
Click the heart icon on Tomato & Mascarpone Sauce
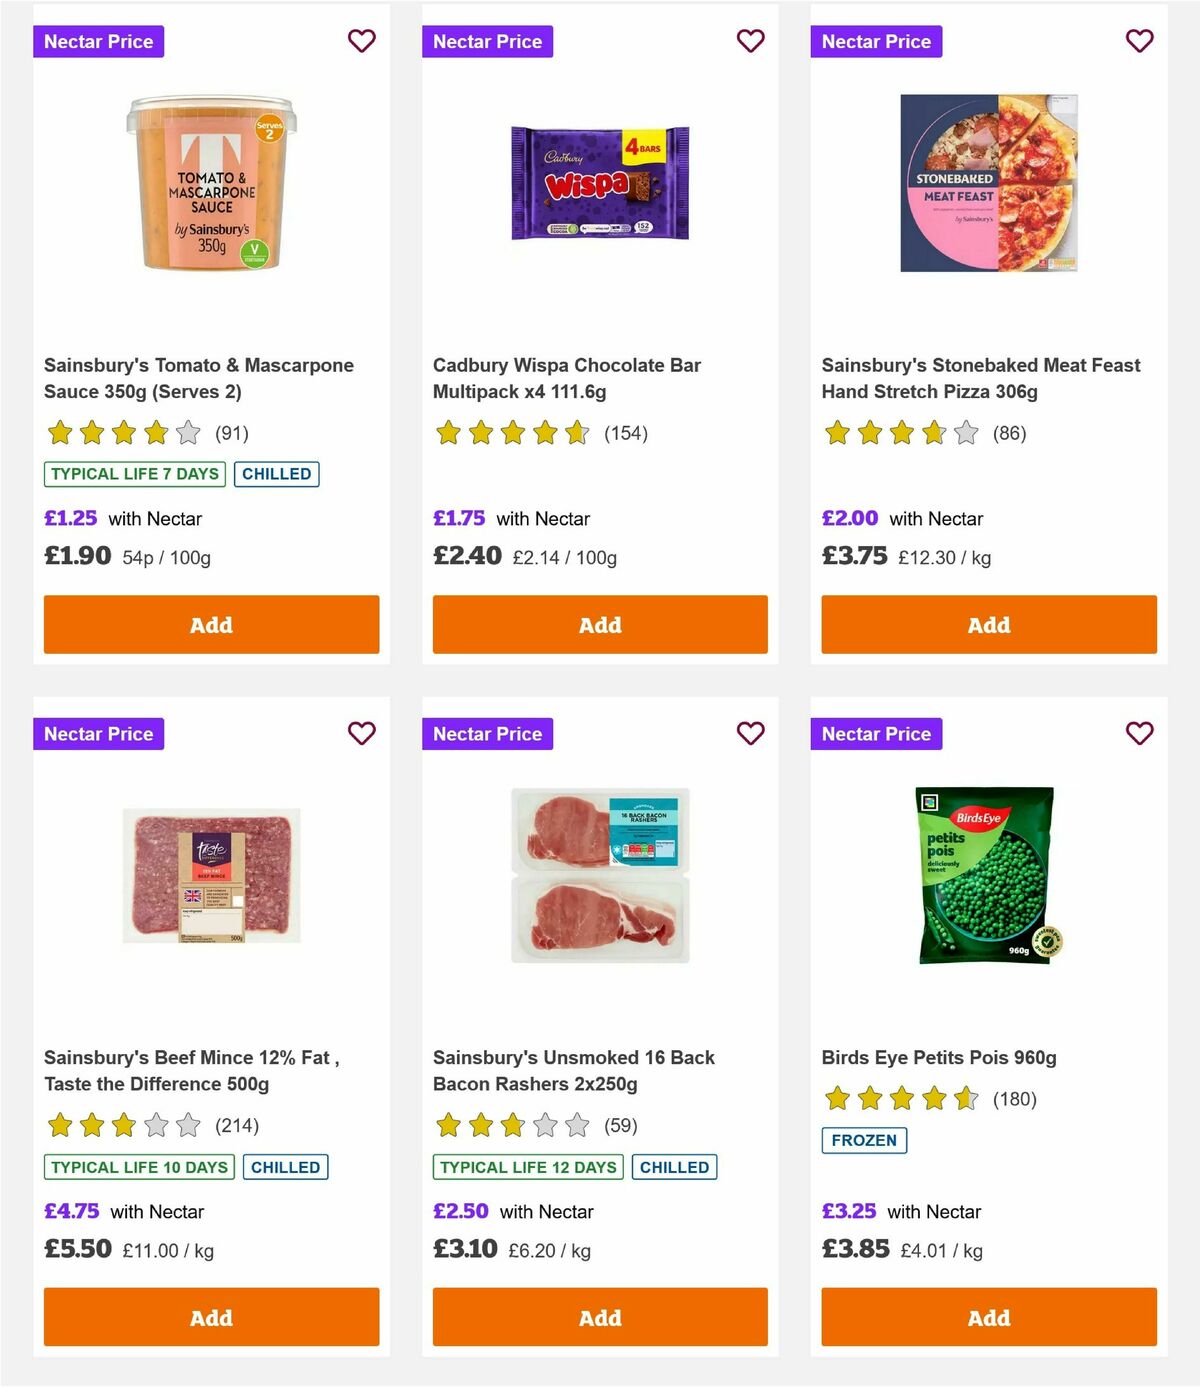pos(361,41)
